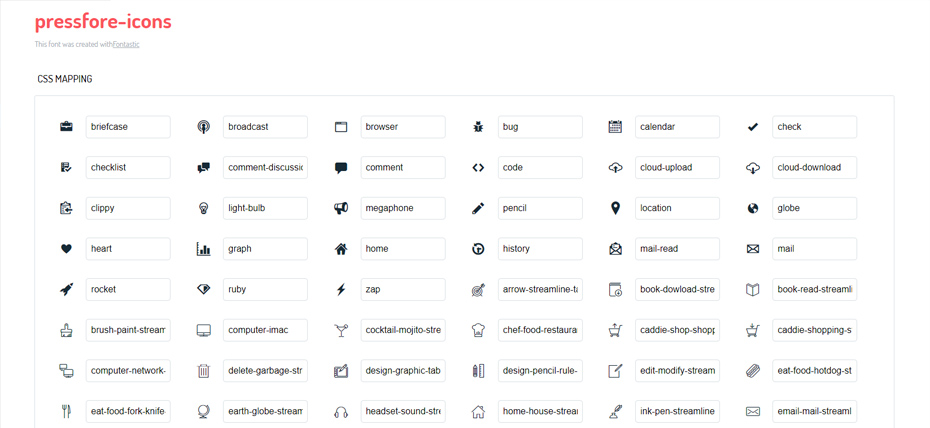930x428 pixels.
Task: Click the rocket icon
Action: click(66, 289)
